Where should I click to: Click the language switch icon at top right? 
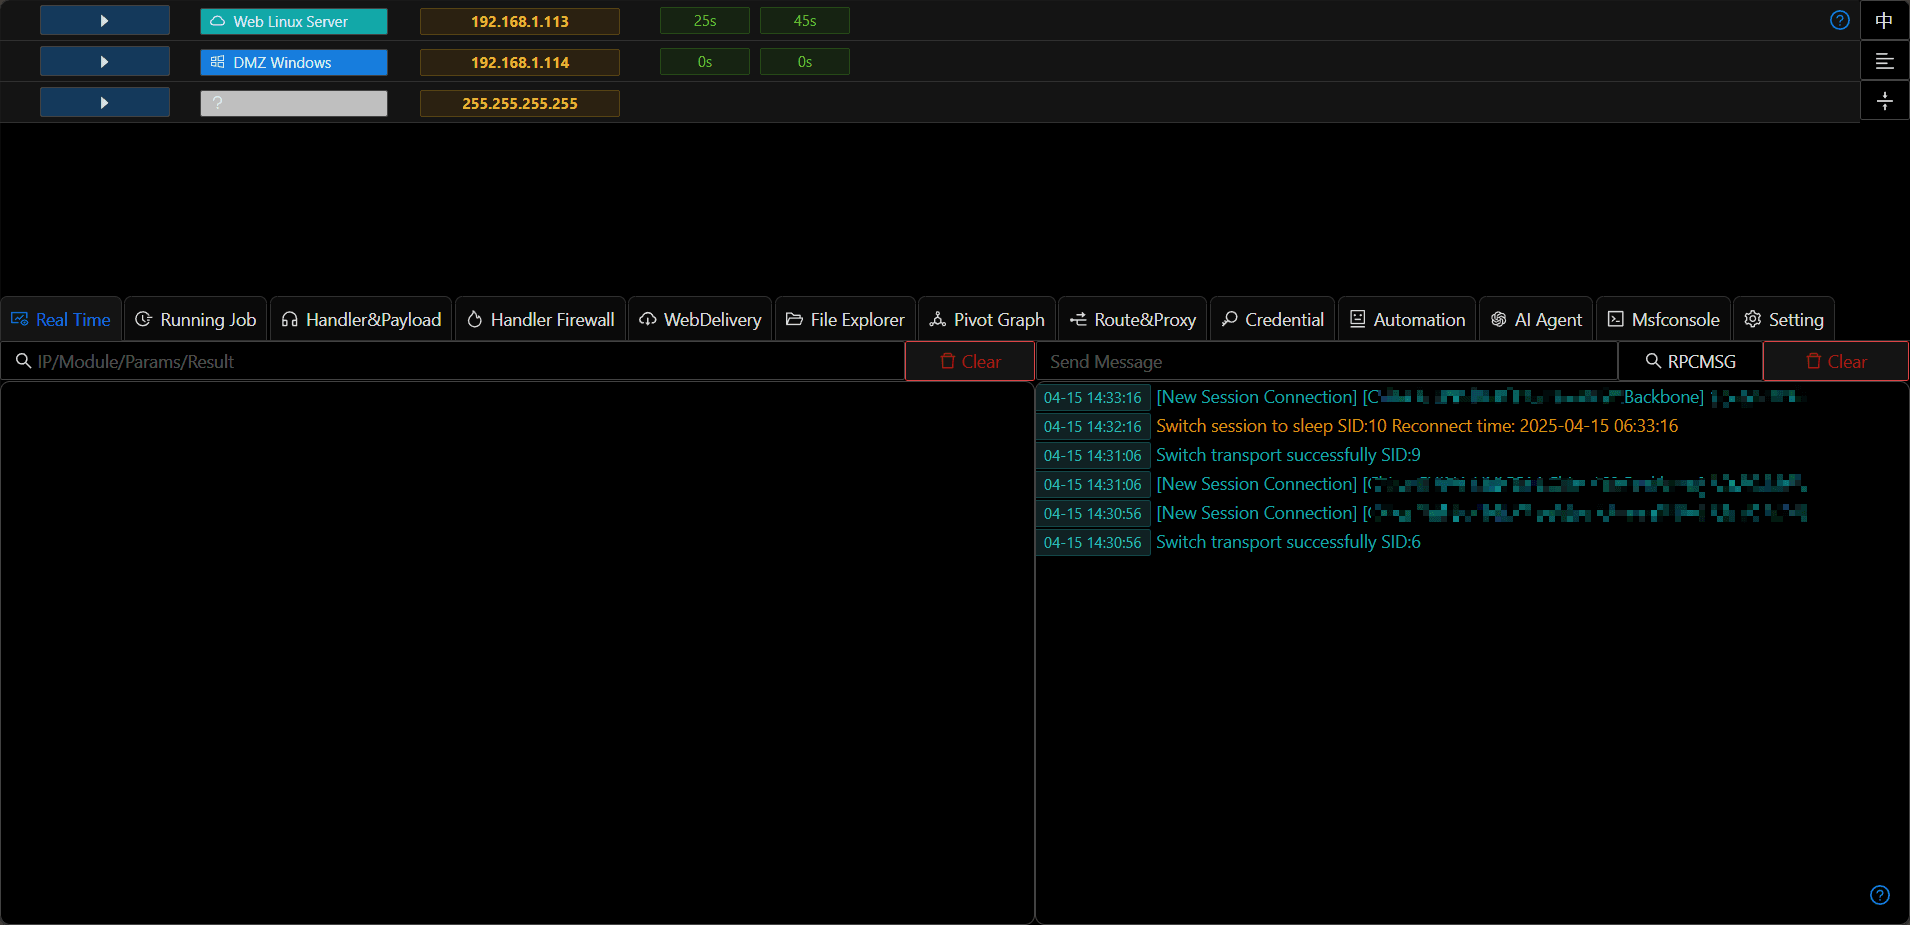tap(1884, 20)
